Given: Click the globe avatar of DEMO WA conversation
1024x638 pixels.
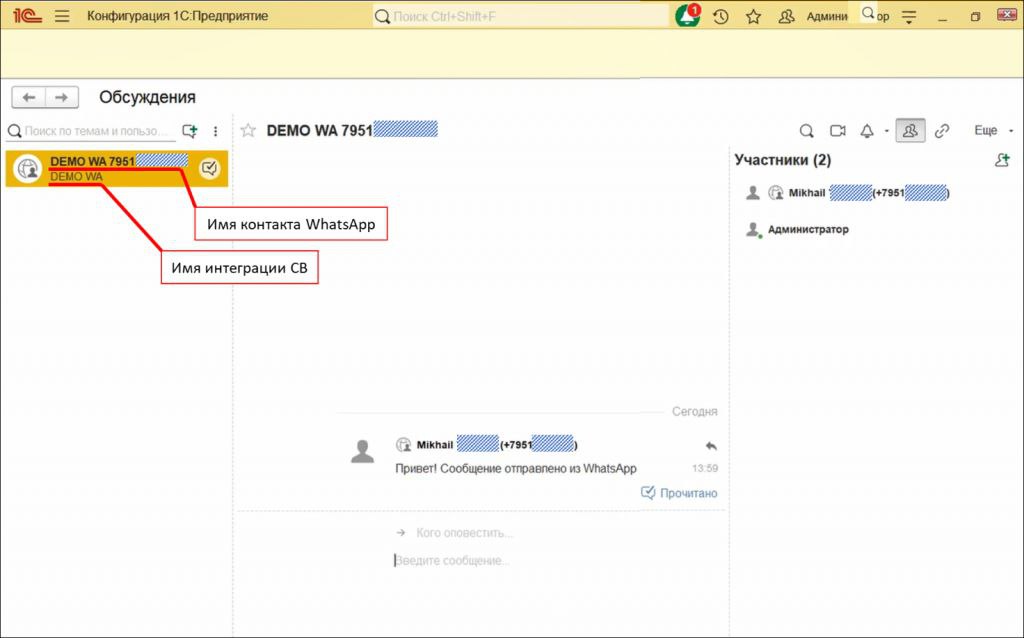Looking at the screenshot, I should [28, 169].
